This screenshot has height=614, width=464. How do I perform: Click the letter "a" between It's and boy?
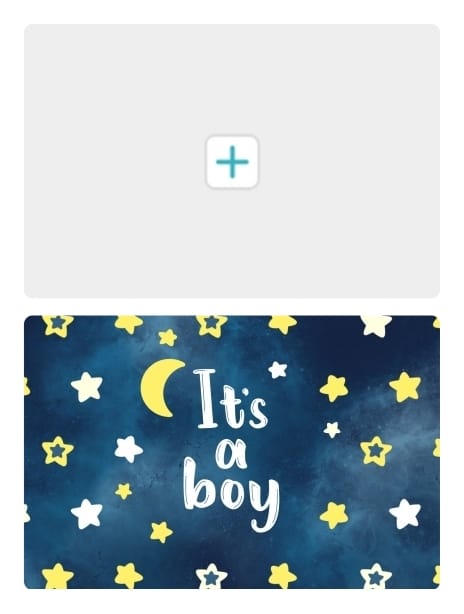(x=231, y=453)
